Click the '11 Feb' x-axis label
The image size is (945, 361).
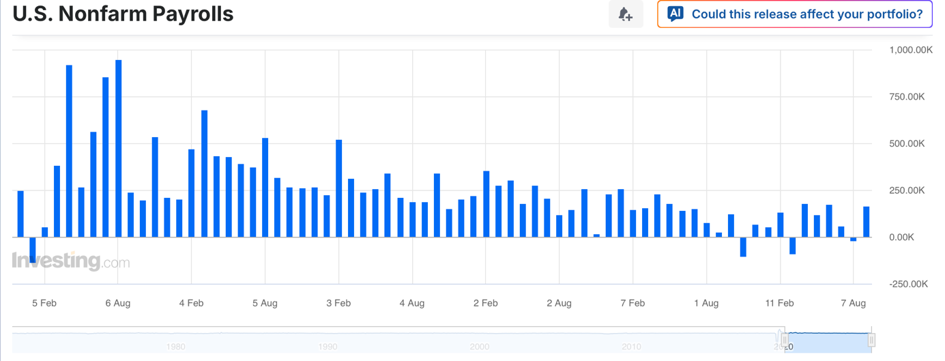[780, 303]
